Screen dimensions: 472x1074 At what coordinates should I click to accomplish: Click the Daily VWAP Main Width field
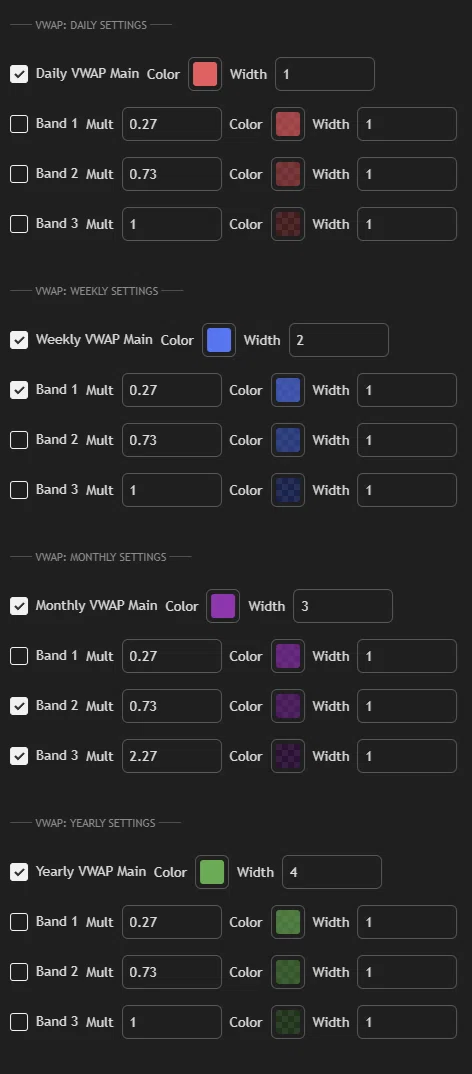point(325,74)
